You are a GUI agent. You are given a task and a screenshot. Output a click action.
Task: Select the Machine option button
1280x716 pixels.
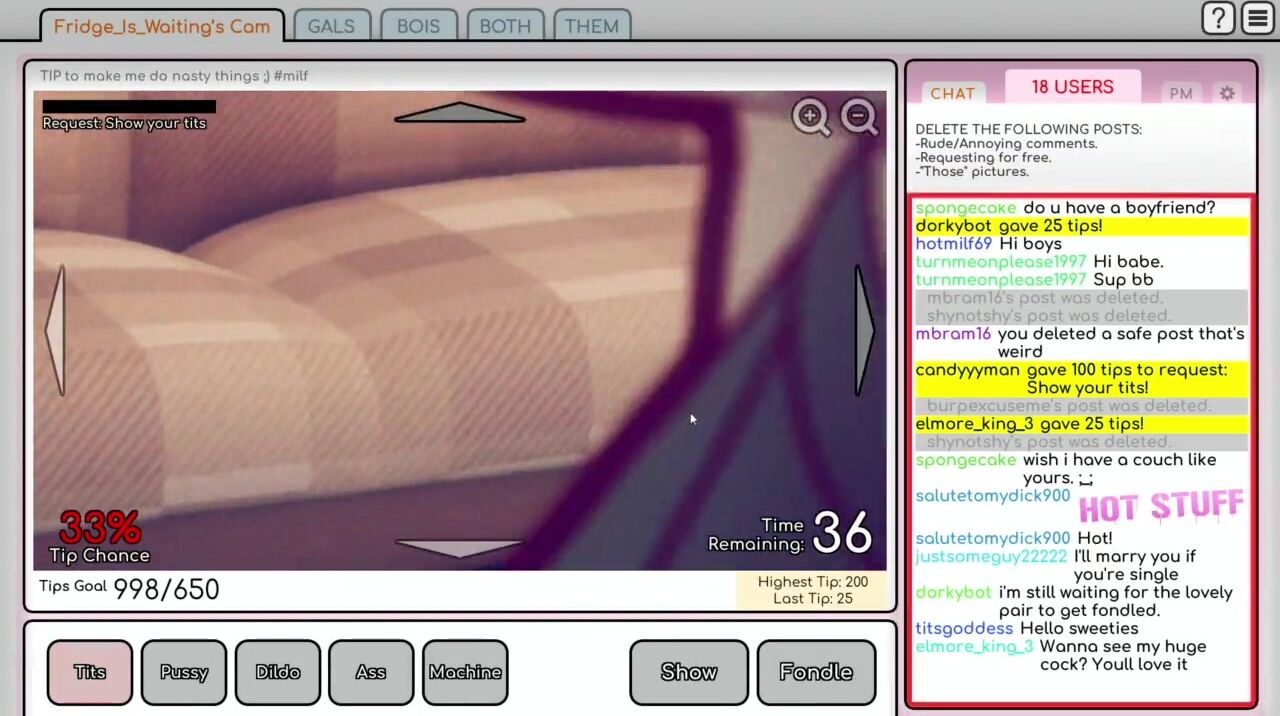[x=465, y=672]
